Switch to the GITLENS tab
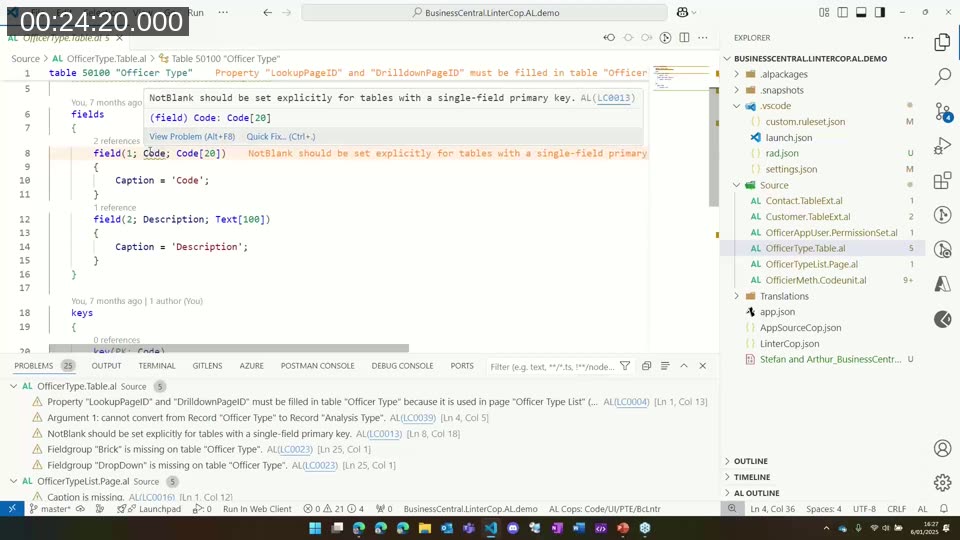960x540 pixels. (208, 366)
